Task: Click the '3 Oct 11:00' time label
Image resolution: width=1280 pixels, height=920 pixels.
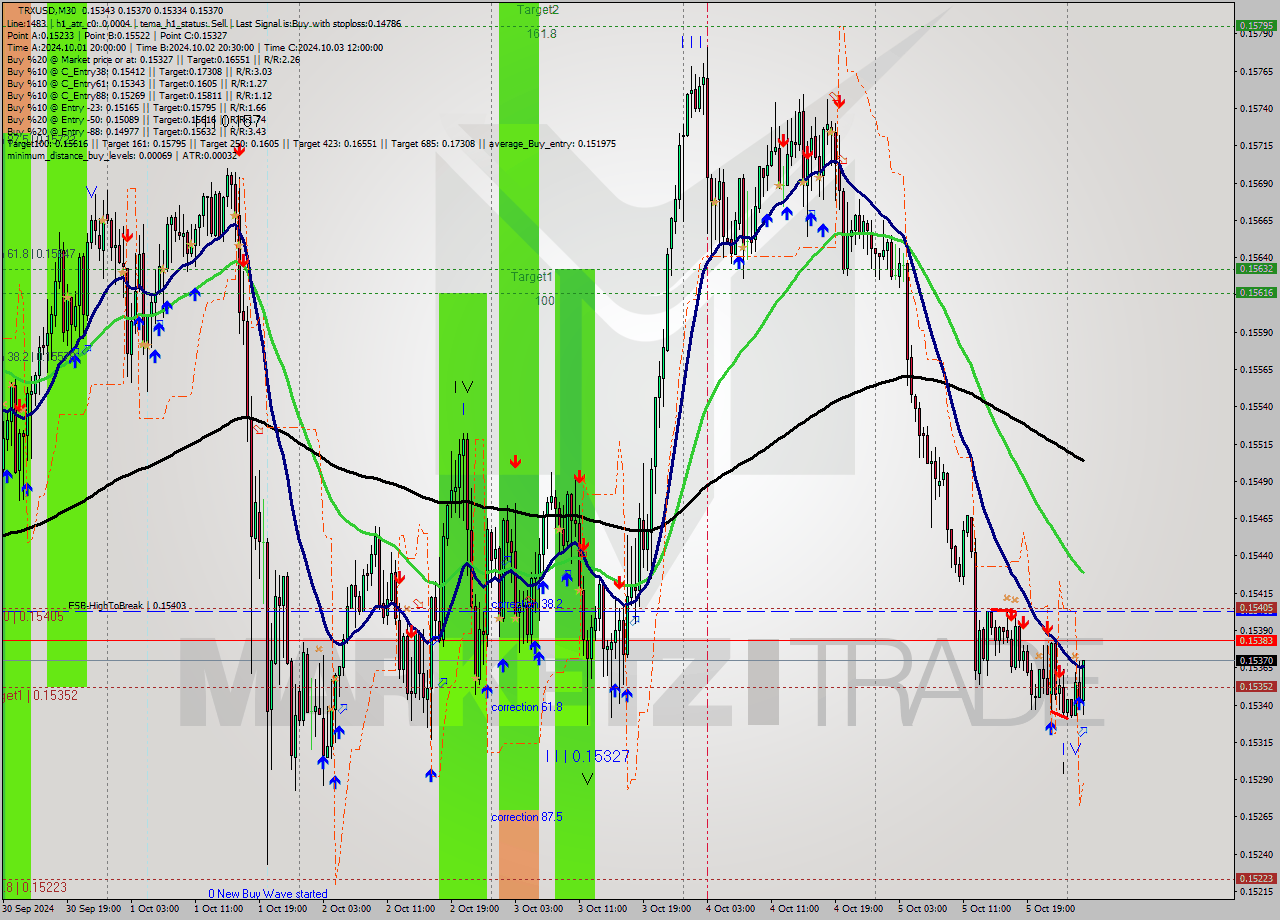Action: (x=605, y=909)
